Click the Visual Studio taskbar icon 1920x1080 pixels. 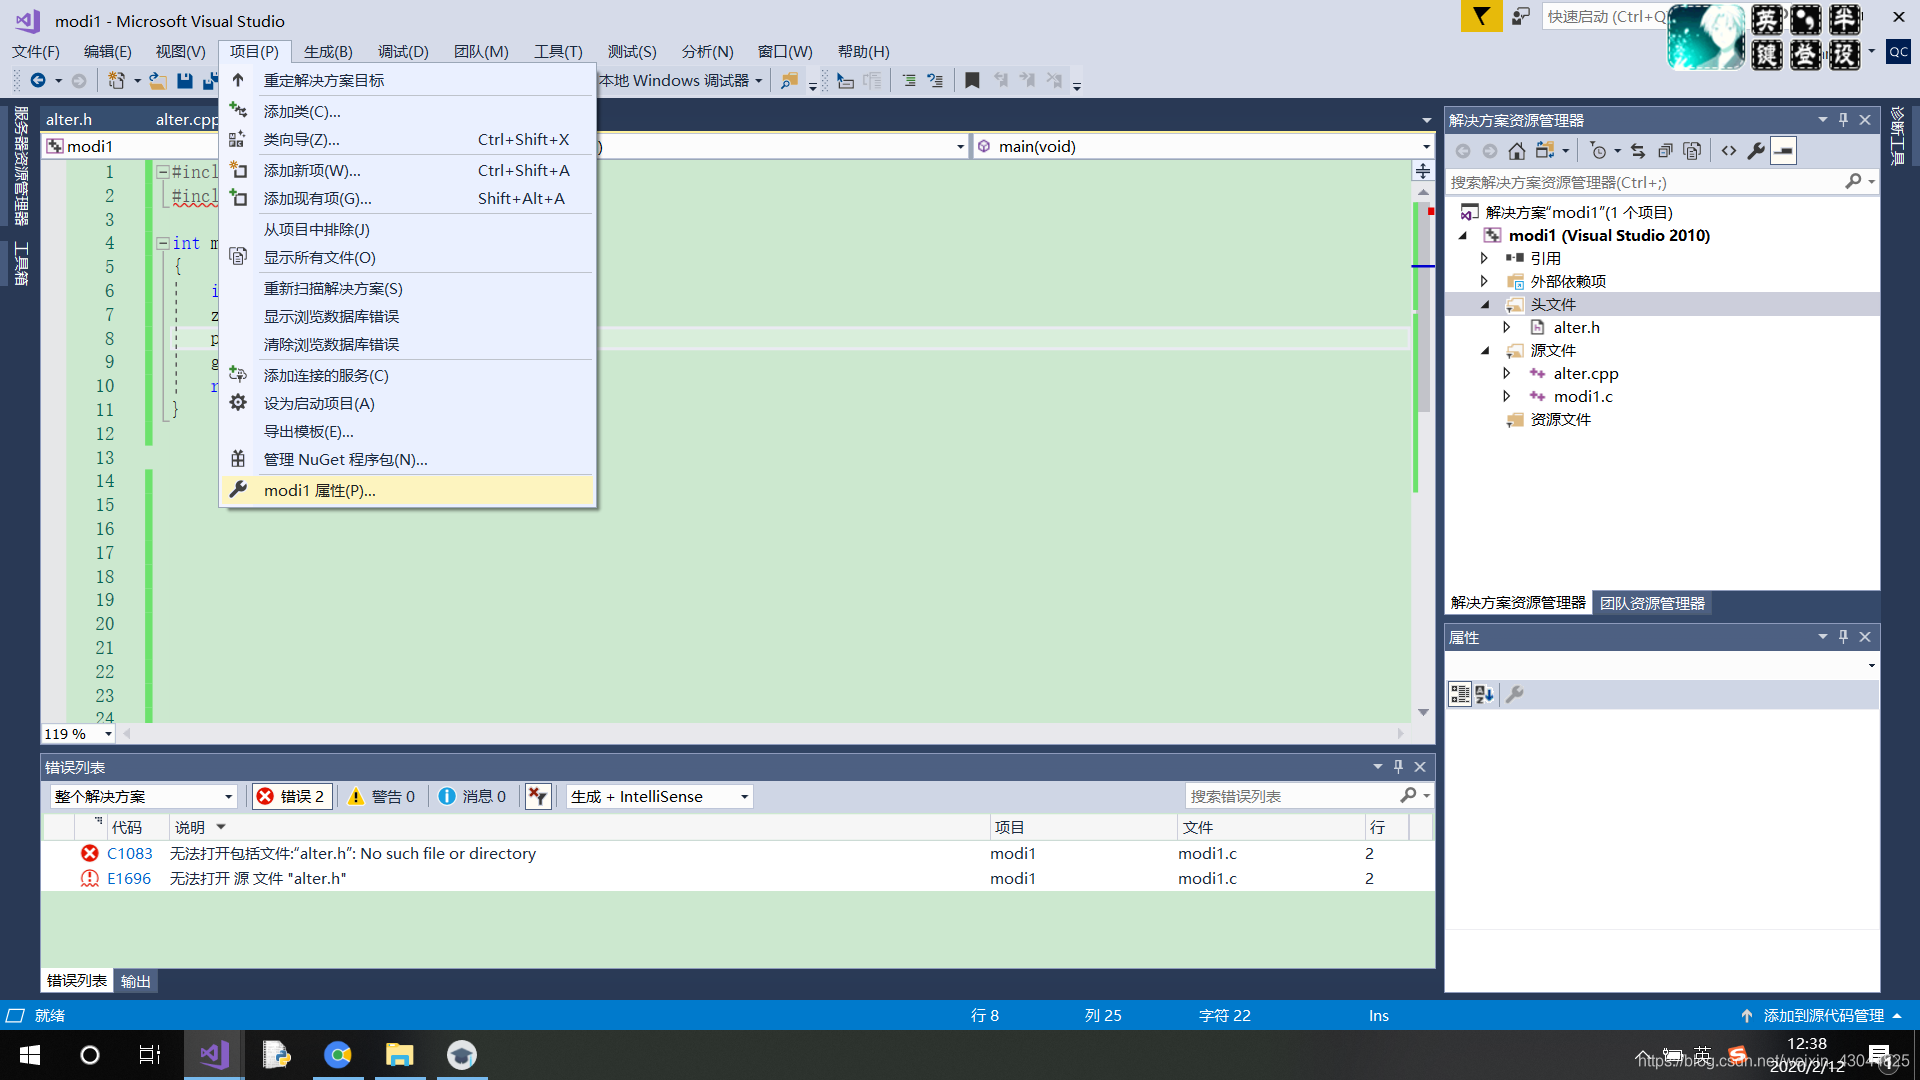click(214, 1054)
